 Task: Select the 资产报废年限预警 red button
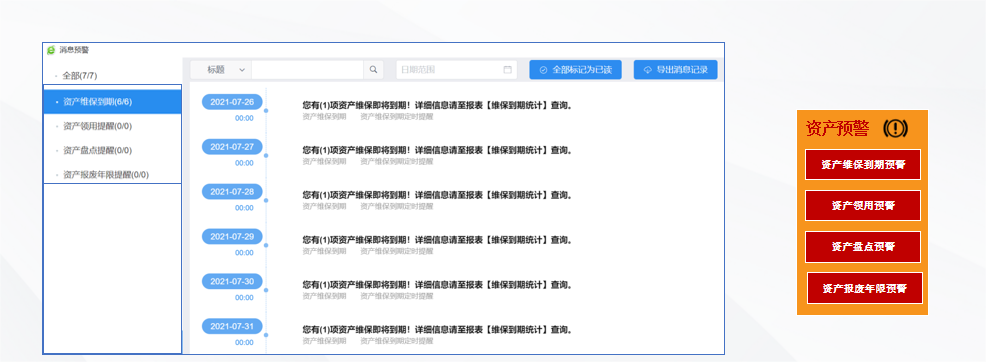(865, 288)
